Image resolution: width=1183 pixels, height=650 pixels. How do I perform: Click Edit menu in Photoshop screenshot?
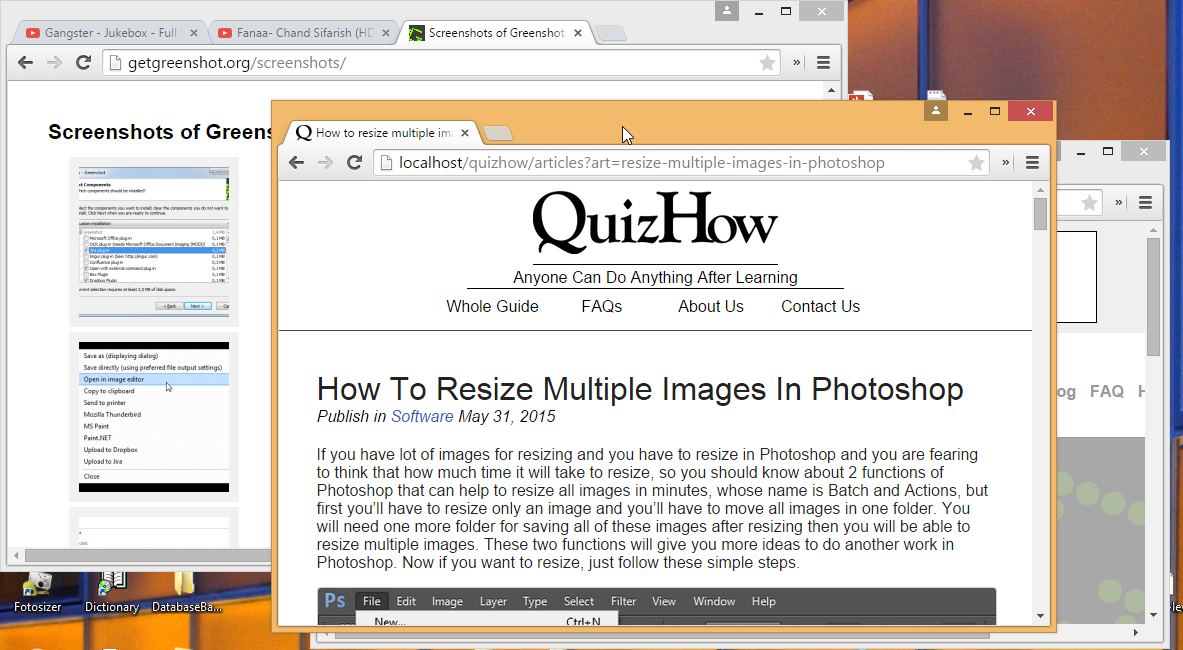click(x=406, y=601)
